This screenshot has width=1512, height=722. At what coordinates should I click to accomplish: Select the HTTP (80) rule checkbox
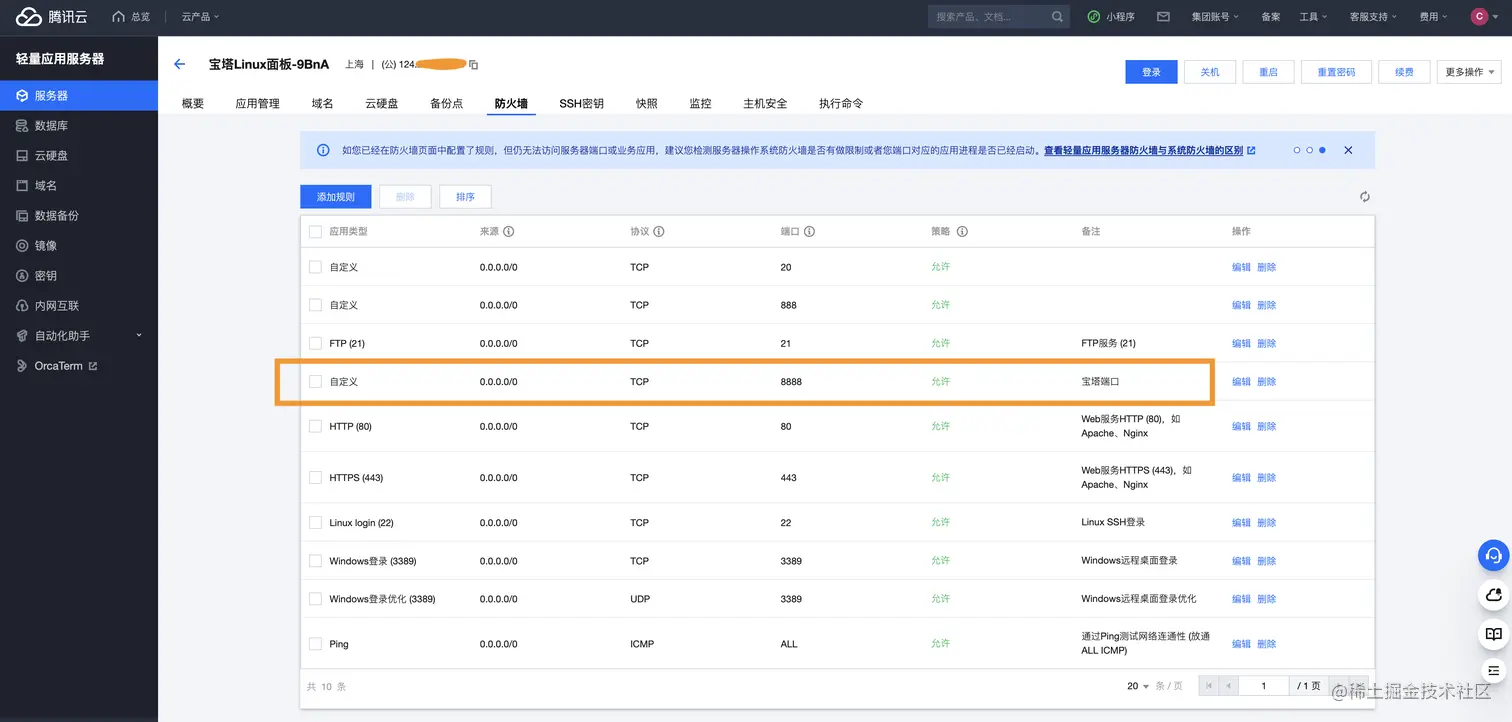tap(315, 426)
